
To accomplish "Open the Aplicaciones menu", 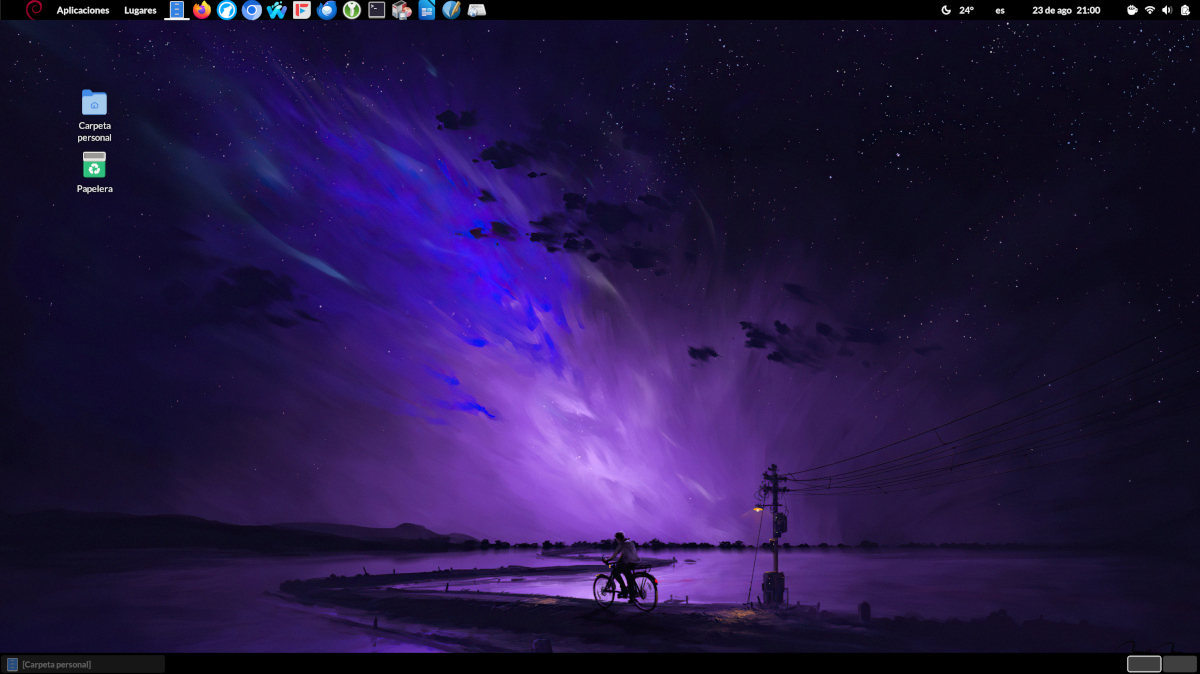I will pos(83,10).
